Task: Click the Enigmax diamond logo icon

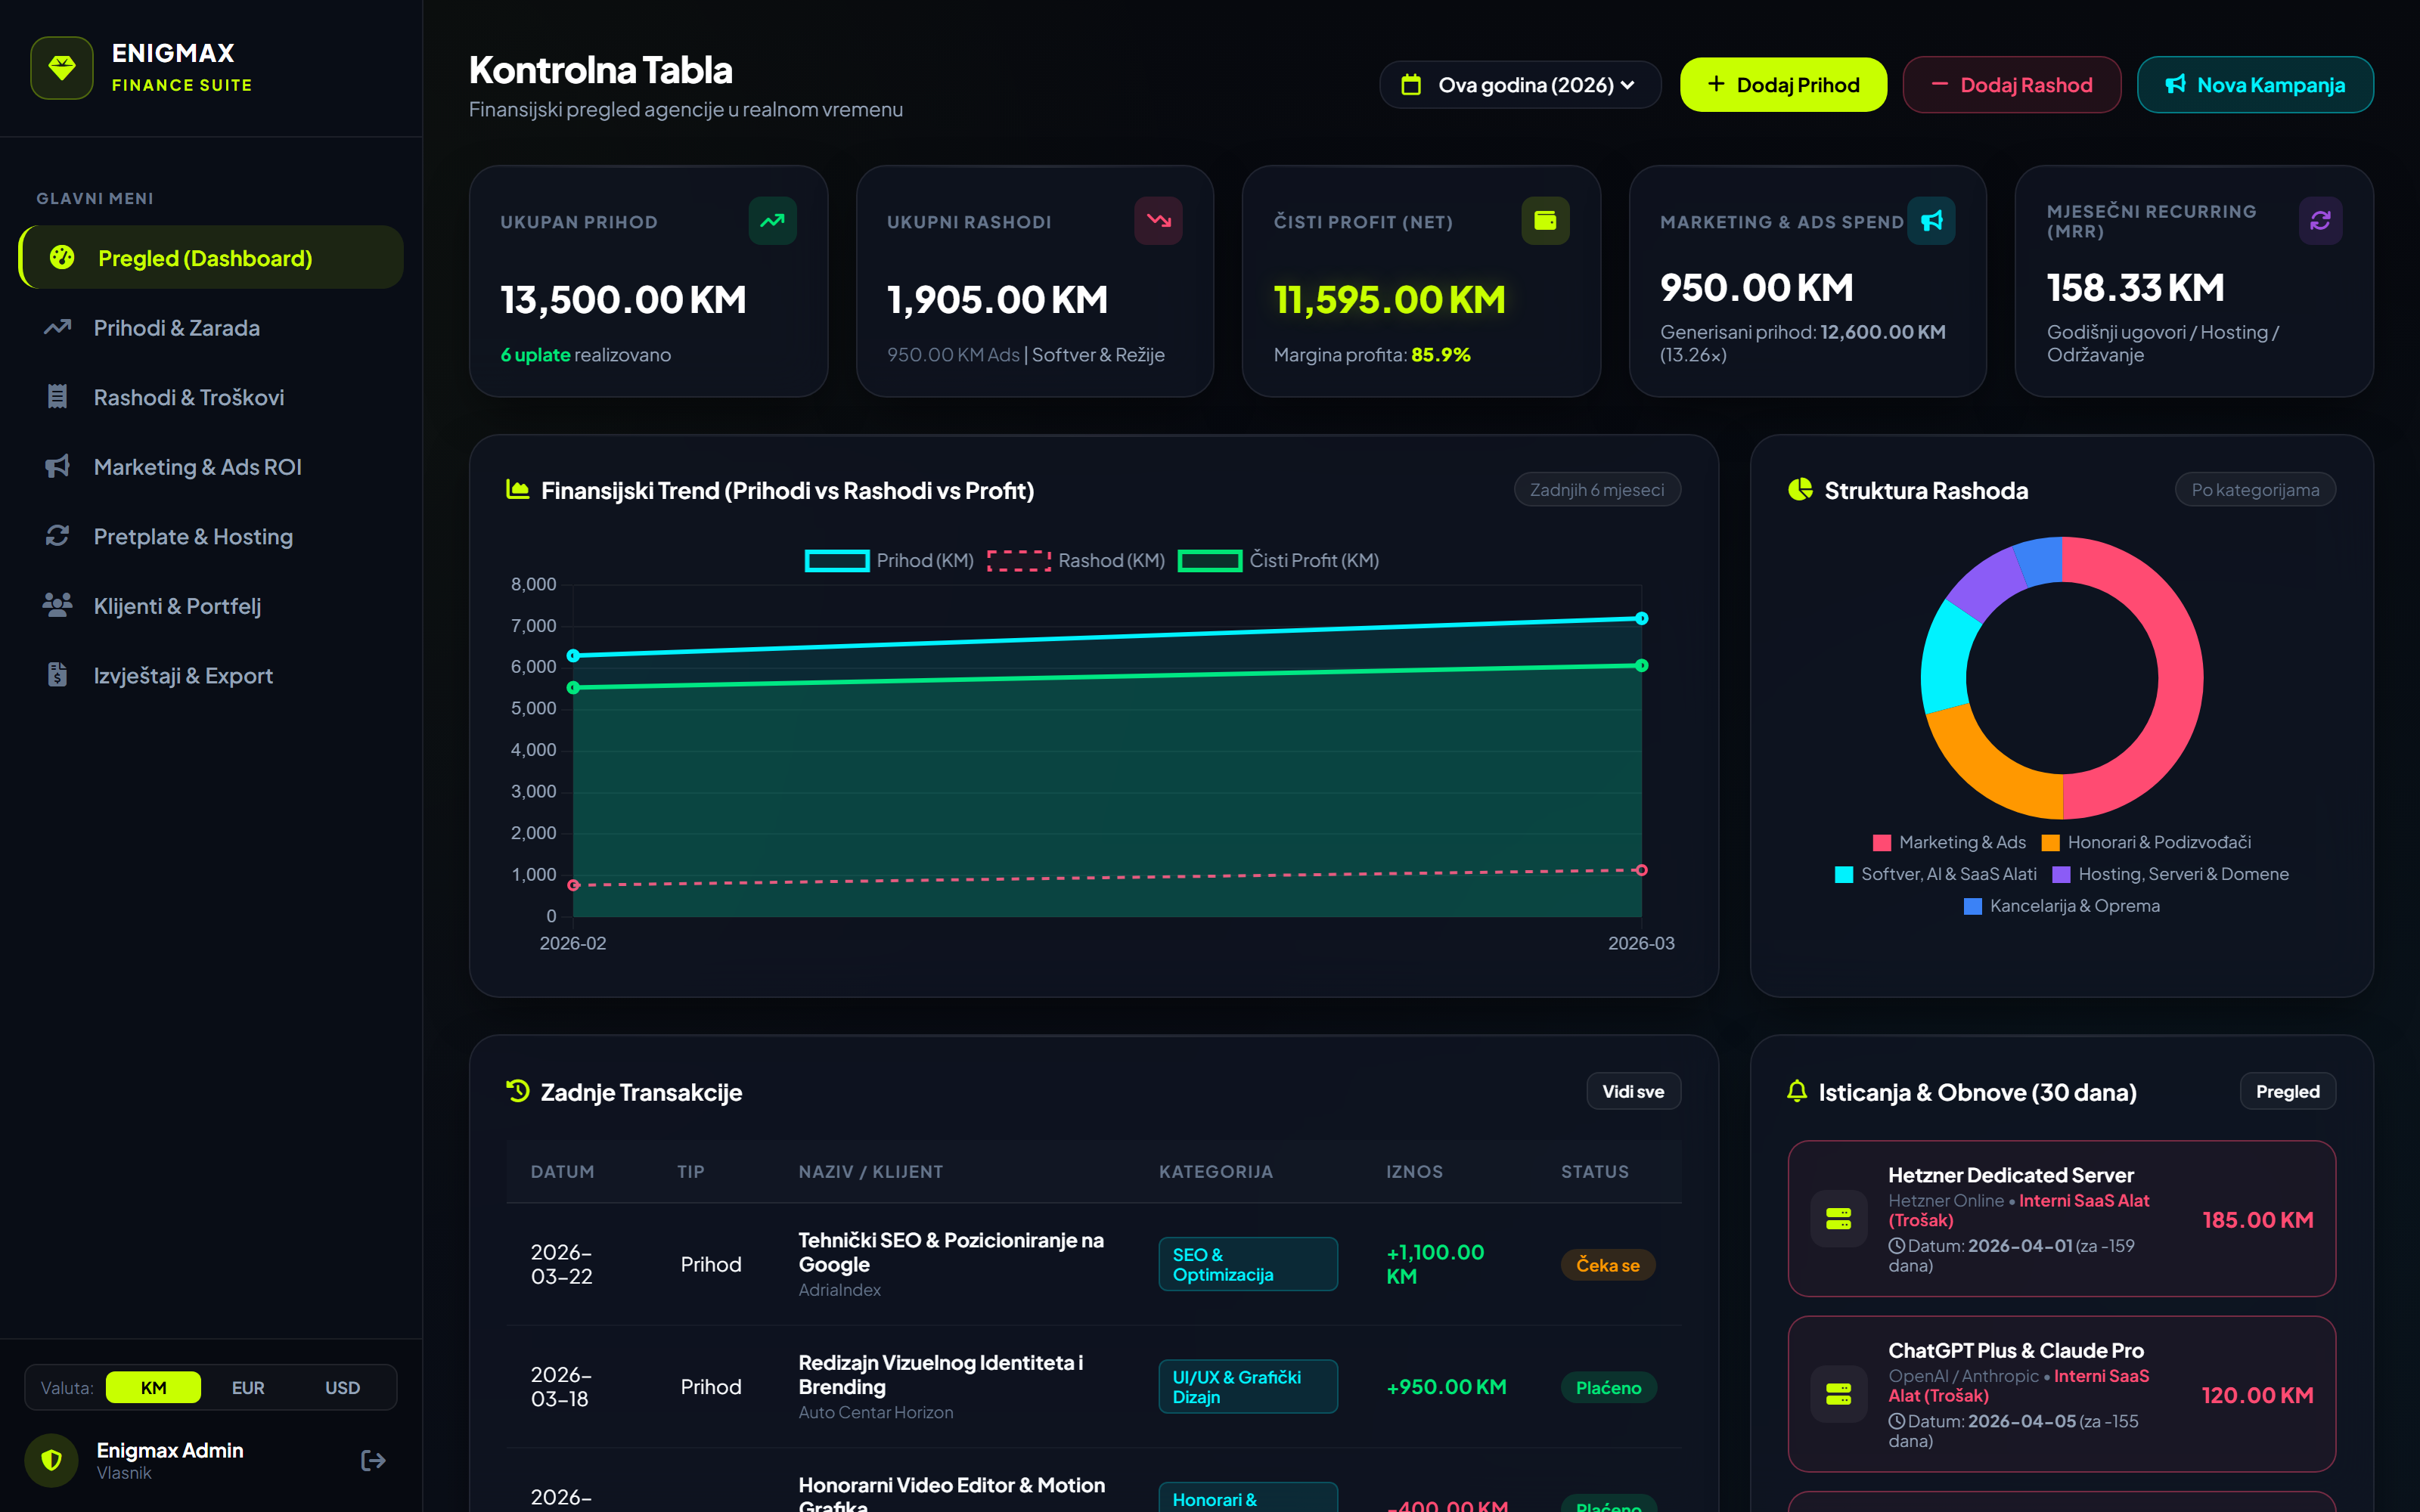Action: 62,68
